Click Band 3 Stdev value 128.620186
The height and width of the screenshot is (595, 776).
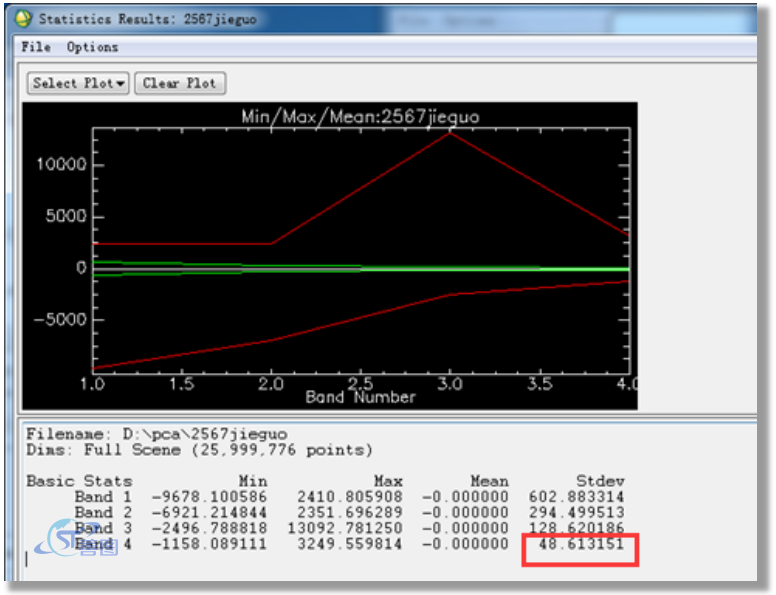[577, 528]
